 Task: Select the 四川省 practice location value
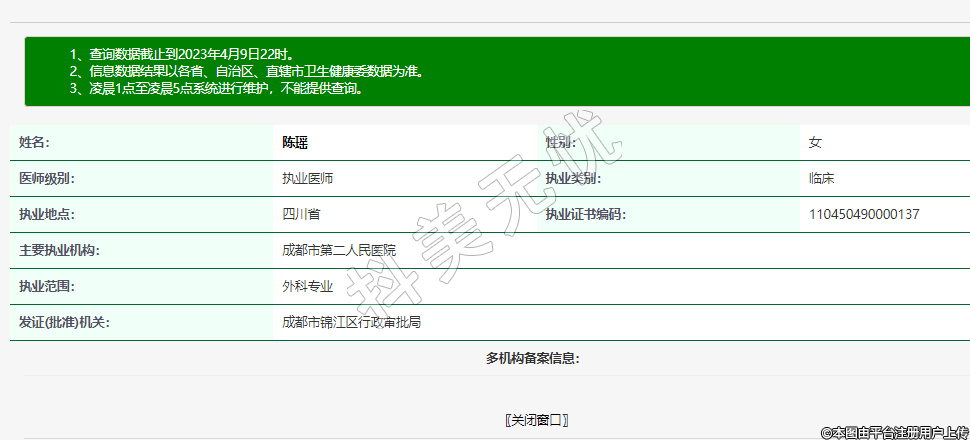(301, 215)
